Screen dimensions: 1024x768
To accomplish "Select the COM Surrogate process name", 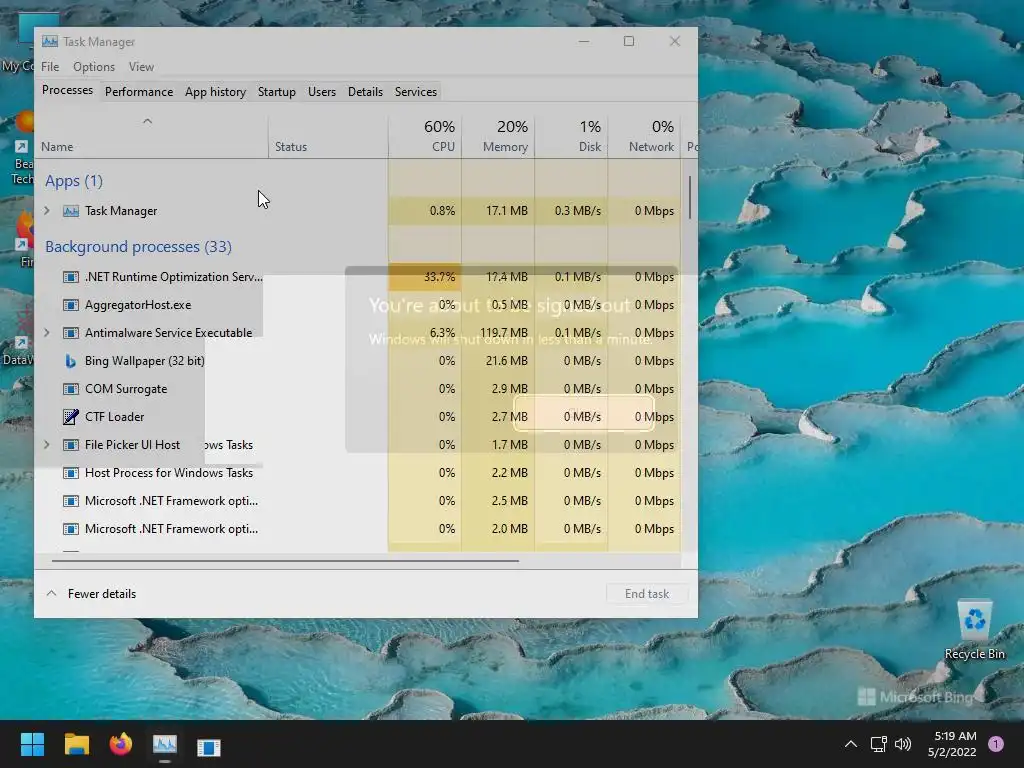I will click(x=126, y=389).
